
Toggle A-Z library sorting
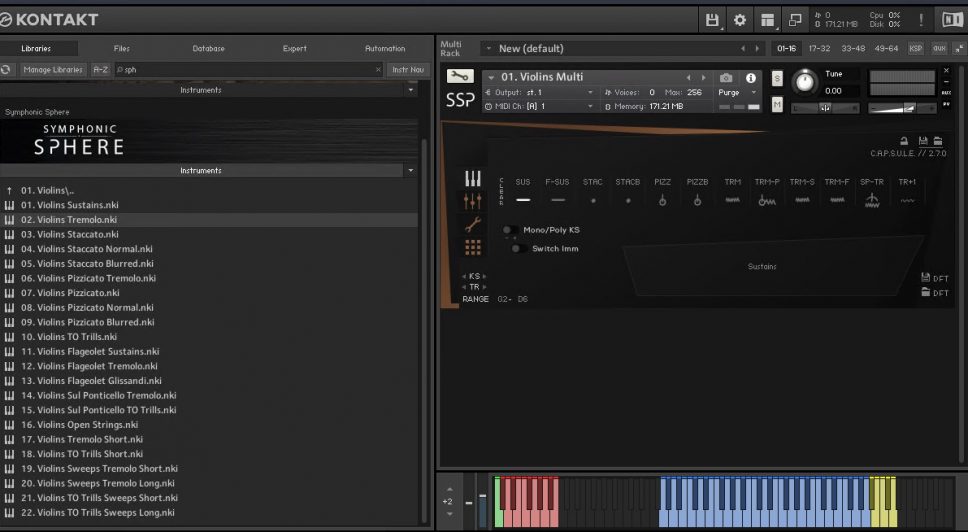[x=100, y=70]
